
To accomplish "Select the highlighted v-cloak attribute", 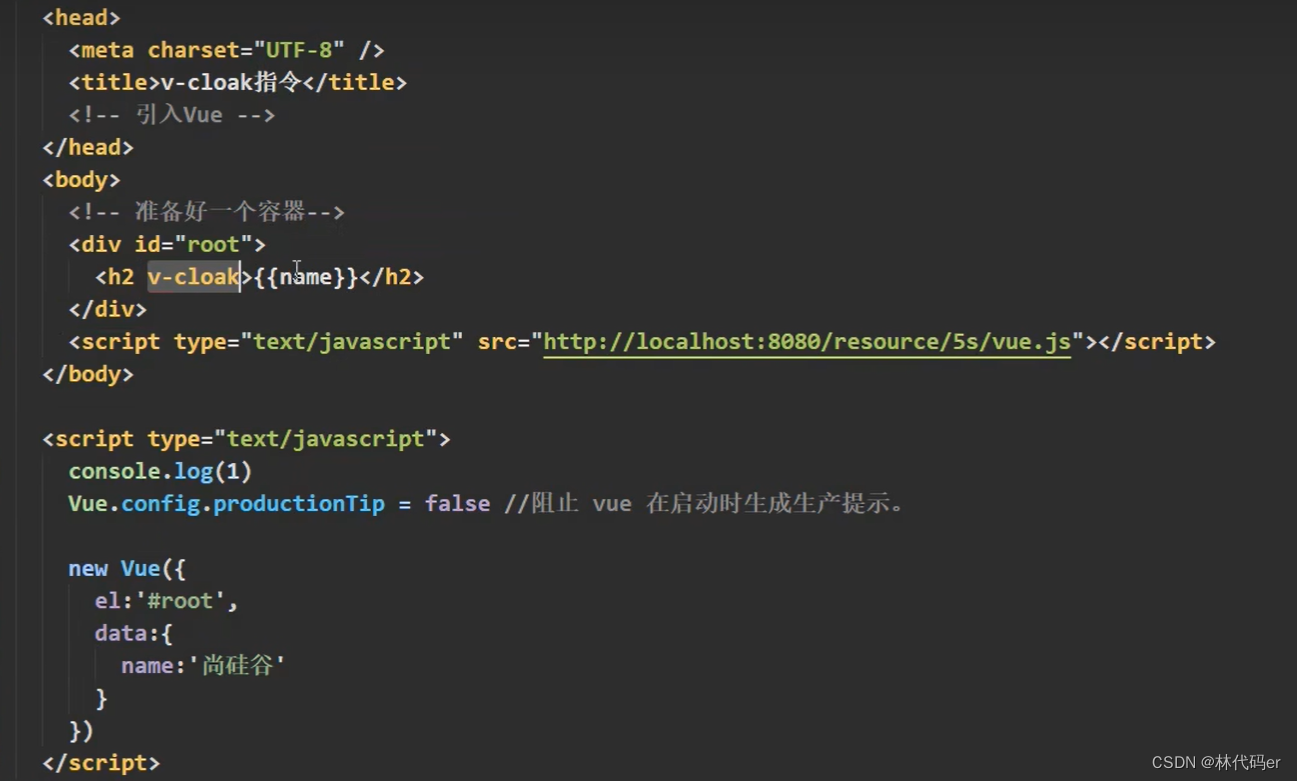I will [x=193, y=277].
